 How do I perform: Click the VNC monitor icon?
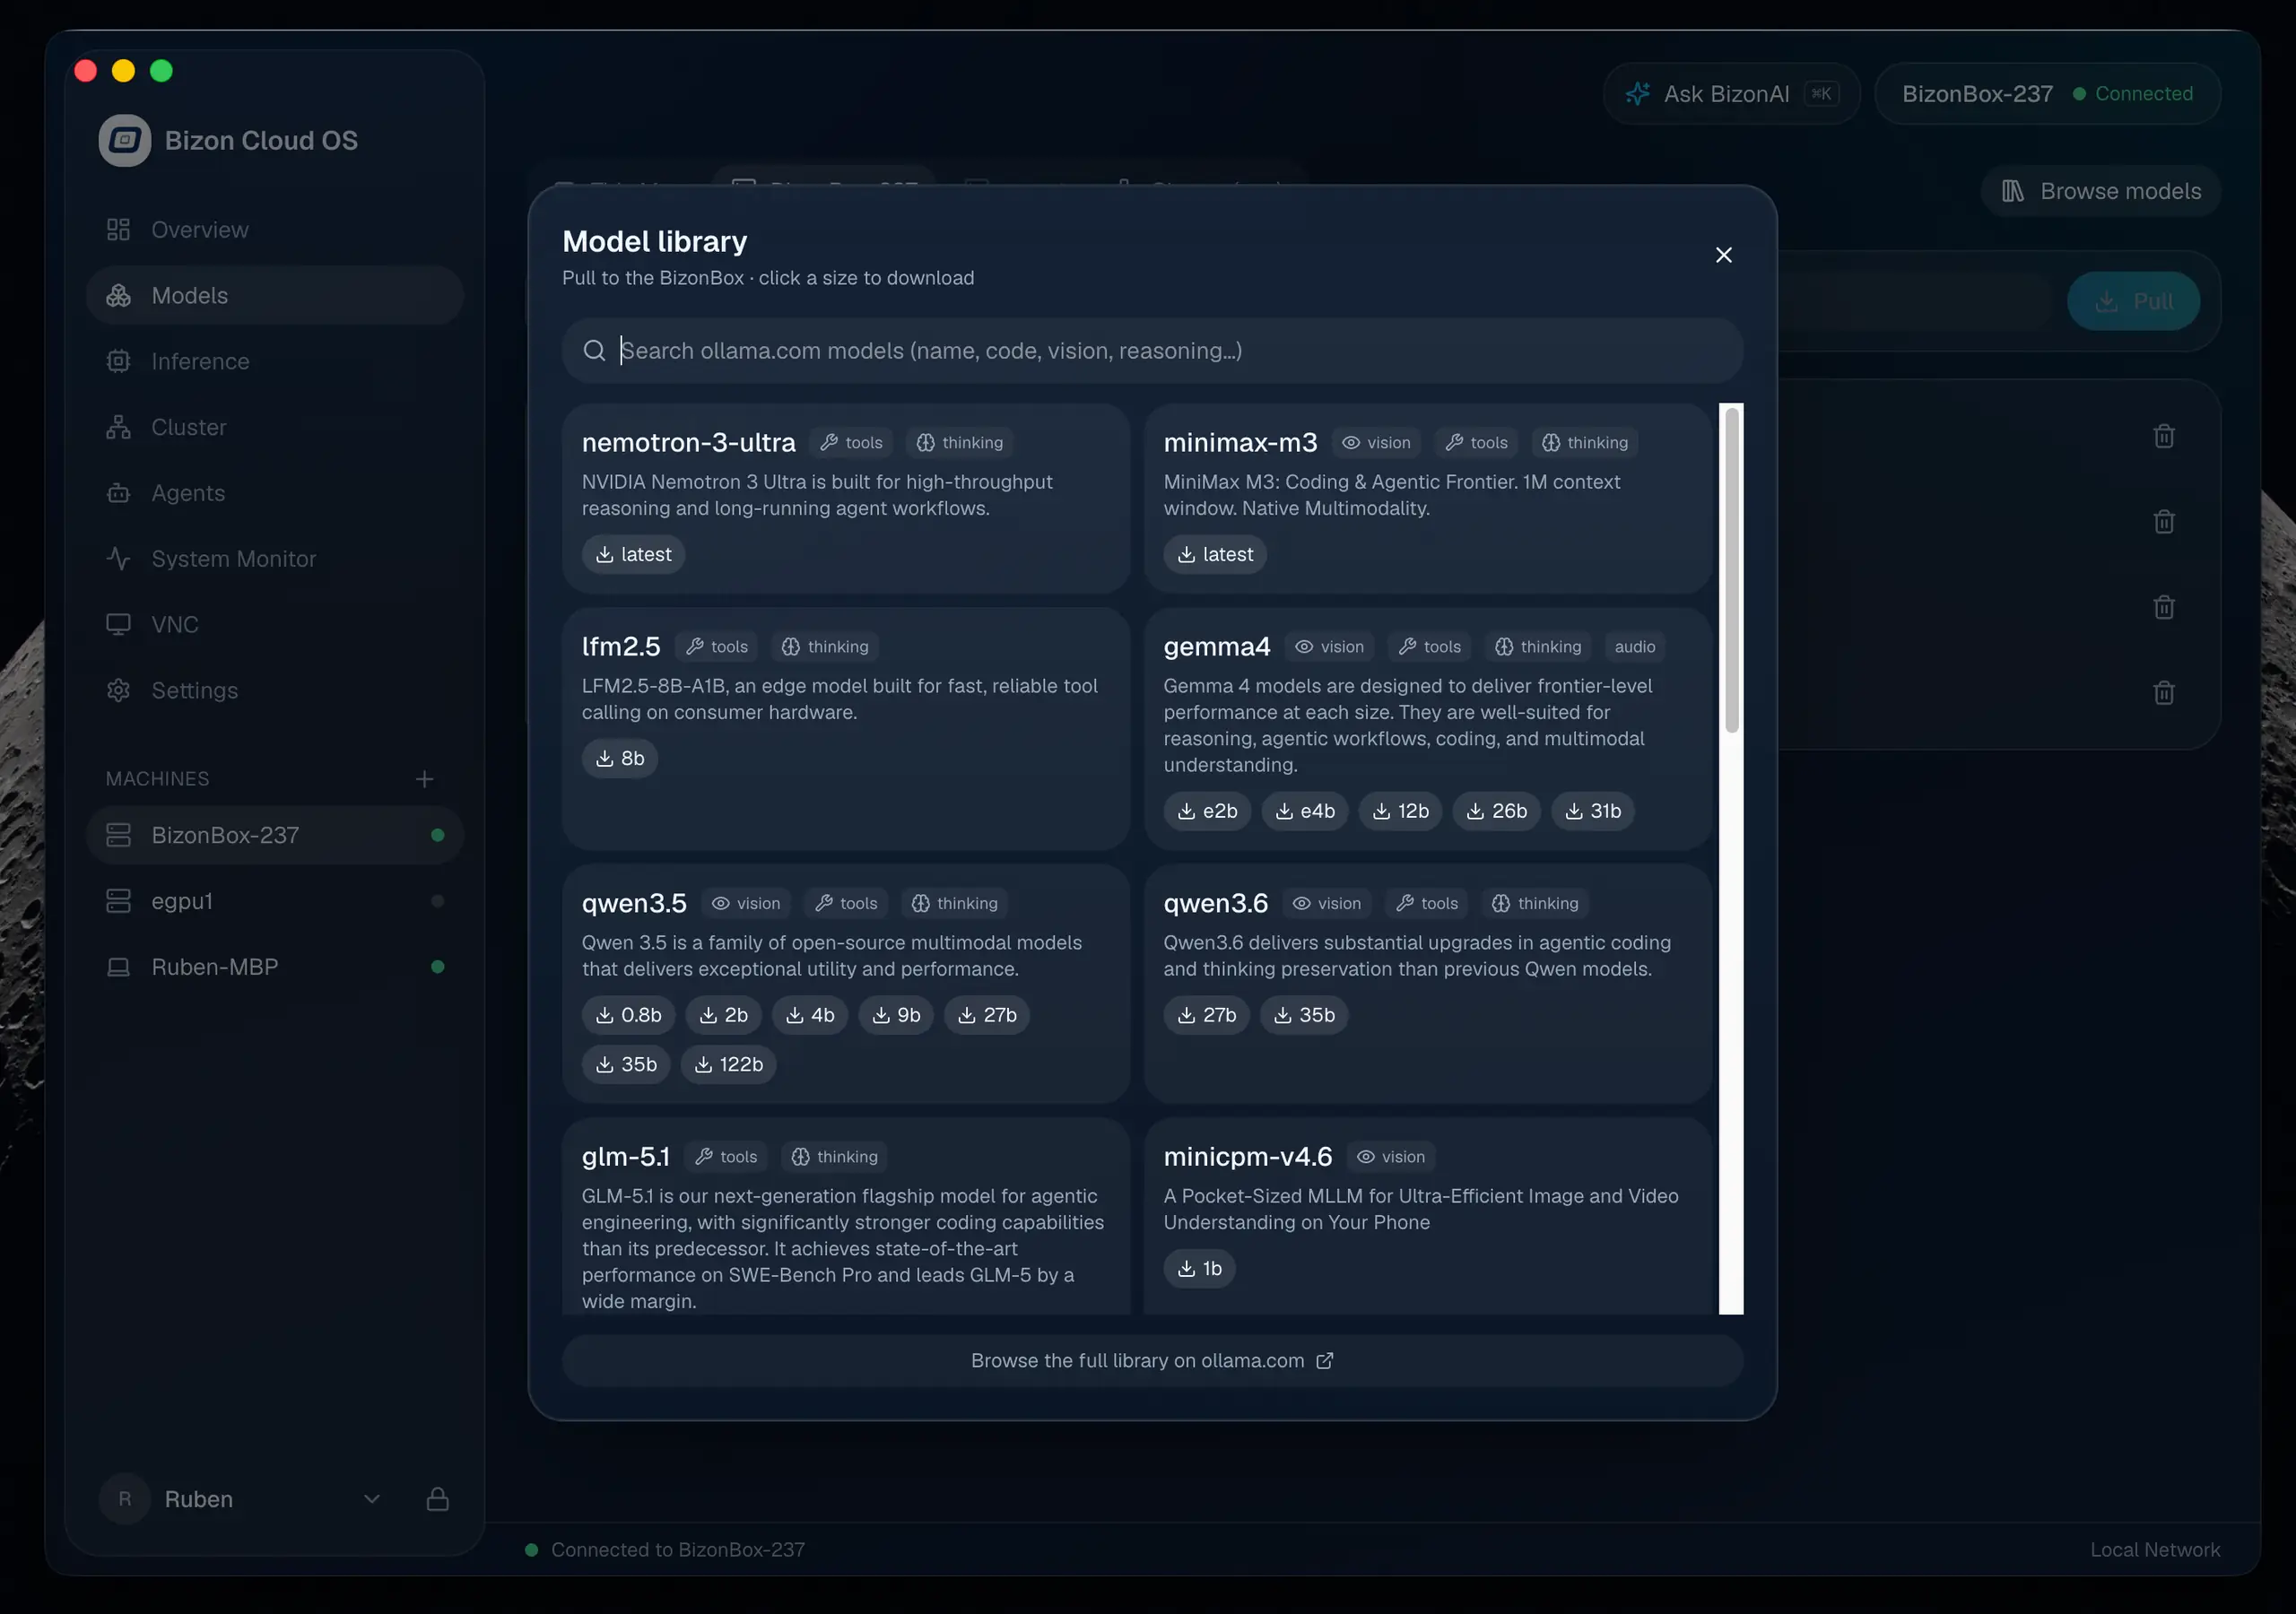point(118,625)
